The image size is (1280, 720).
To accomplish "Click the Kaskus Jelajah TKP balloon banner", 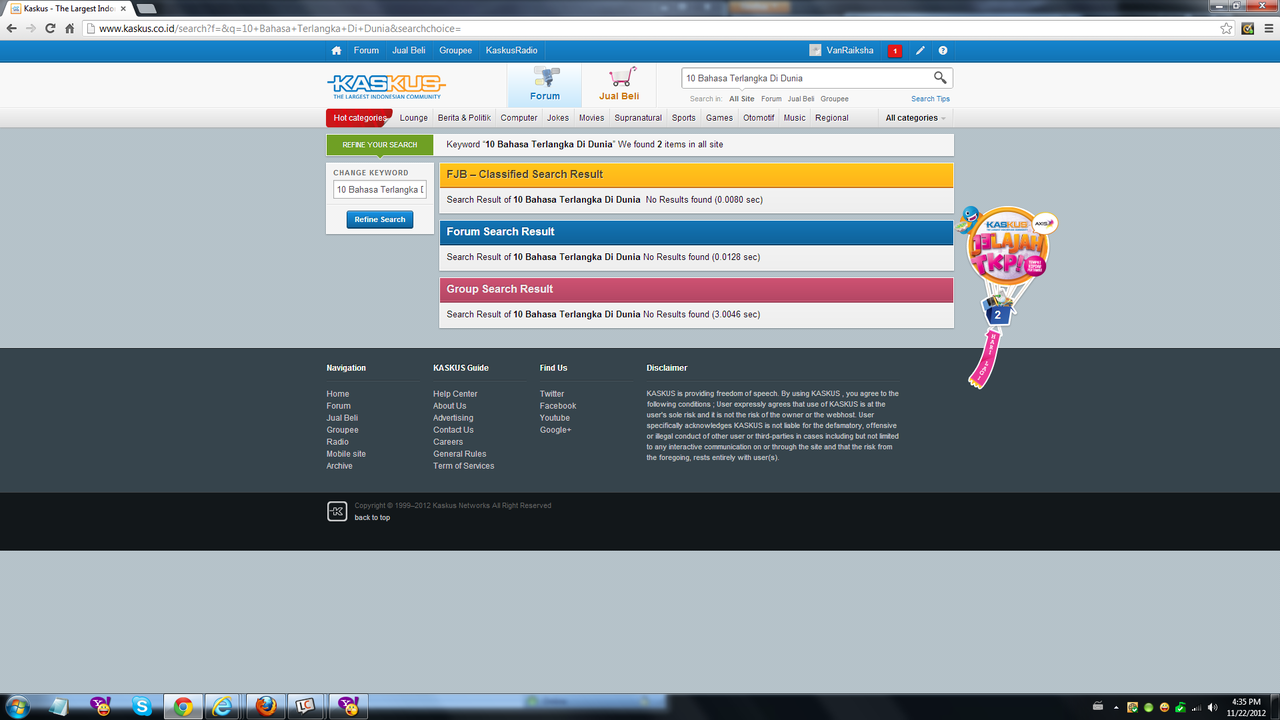I will 1005,295.
